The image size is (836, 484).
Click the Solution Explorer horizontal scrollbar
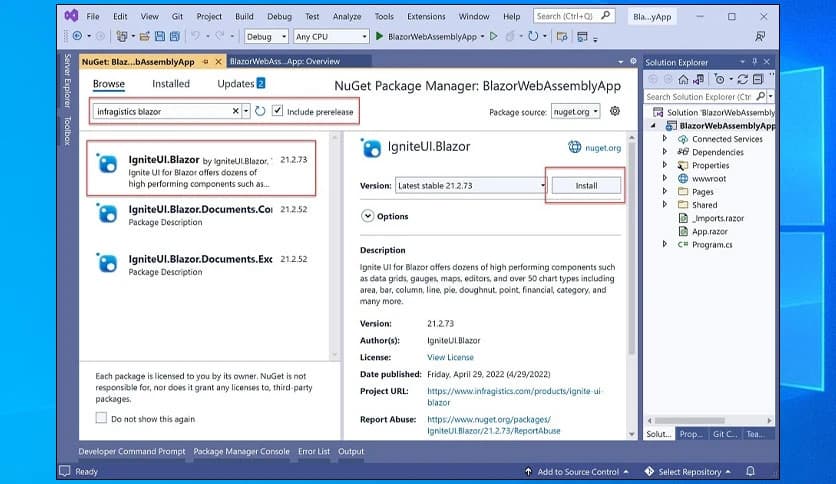tap(689, 420)
